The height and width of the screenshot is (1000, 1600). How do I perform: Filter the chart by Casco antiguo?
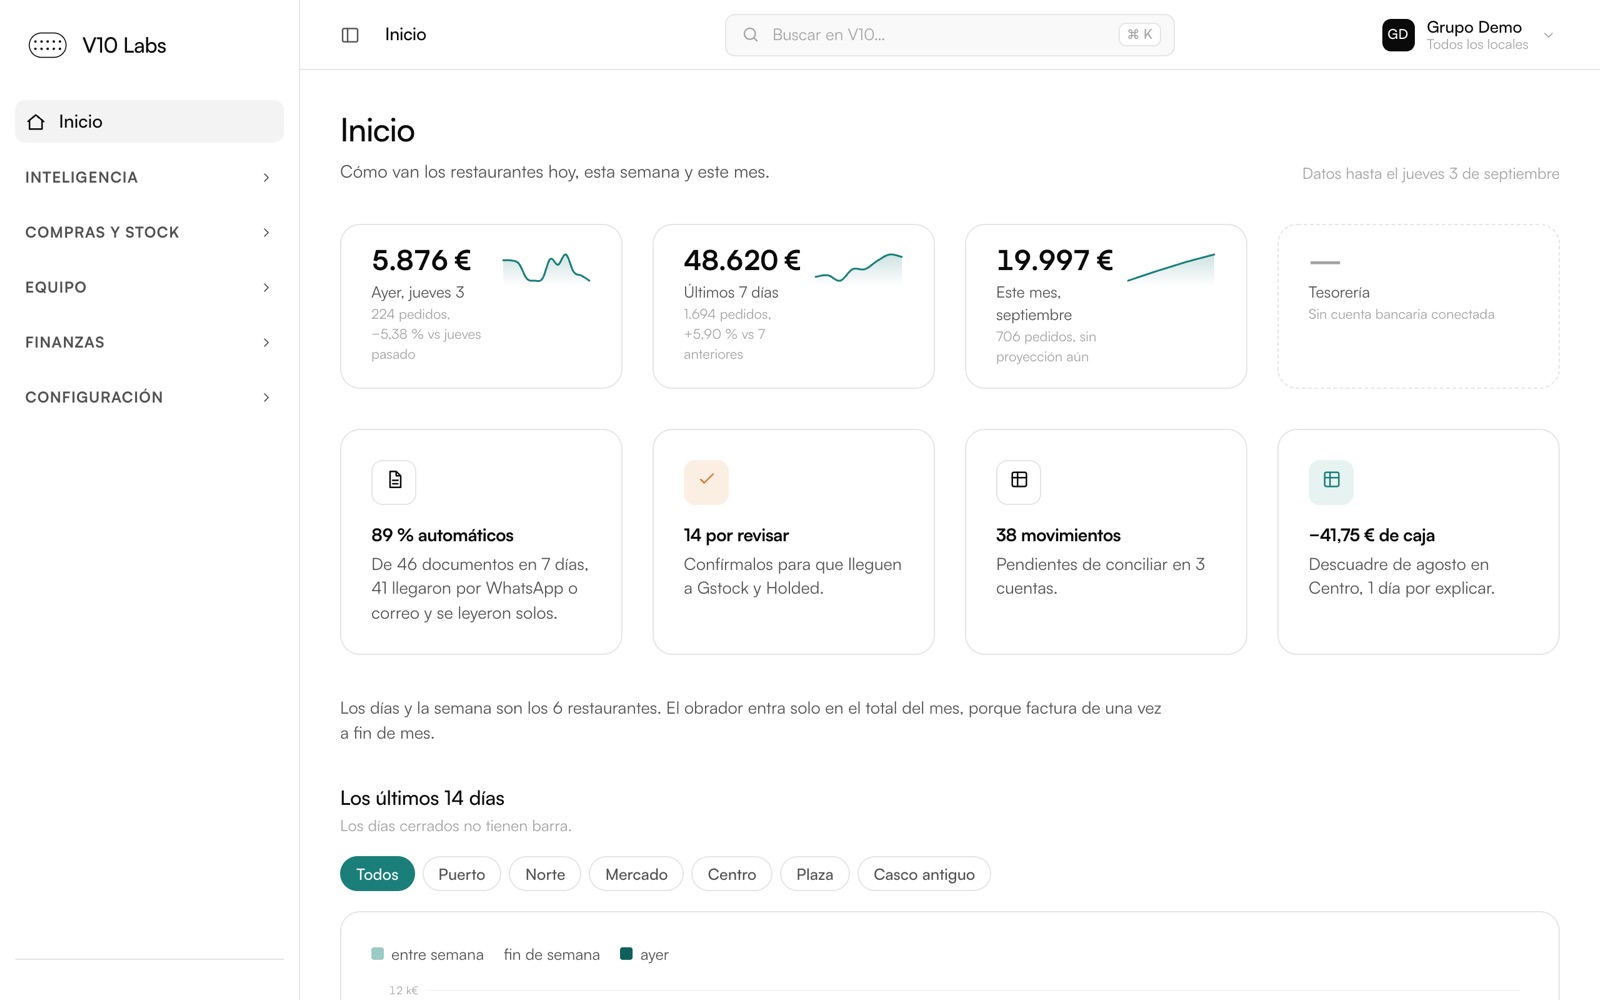(x=924, y=874)
